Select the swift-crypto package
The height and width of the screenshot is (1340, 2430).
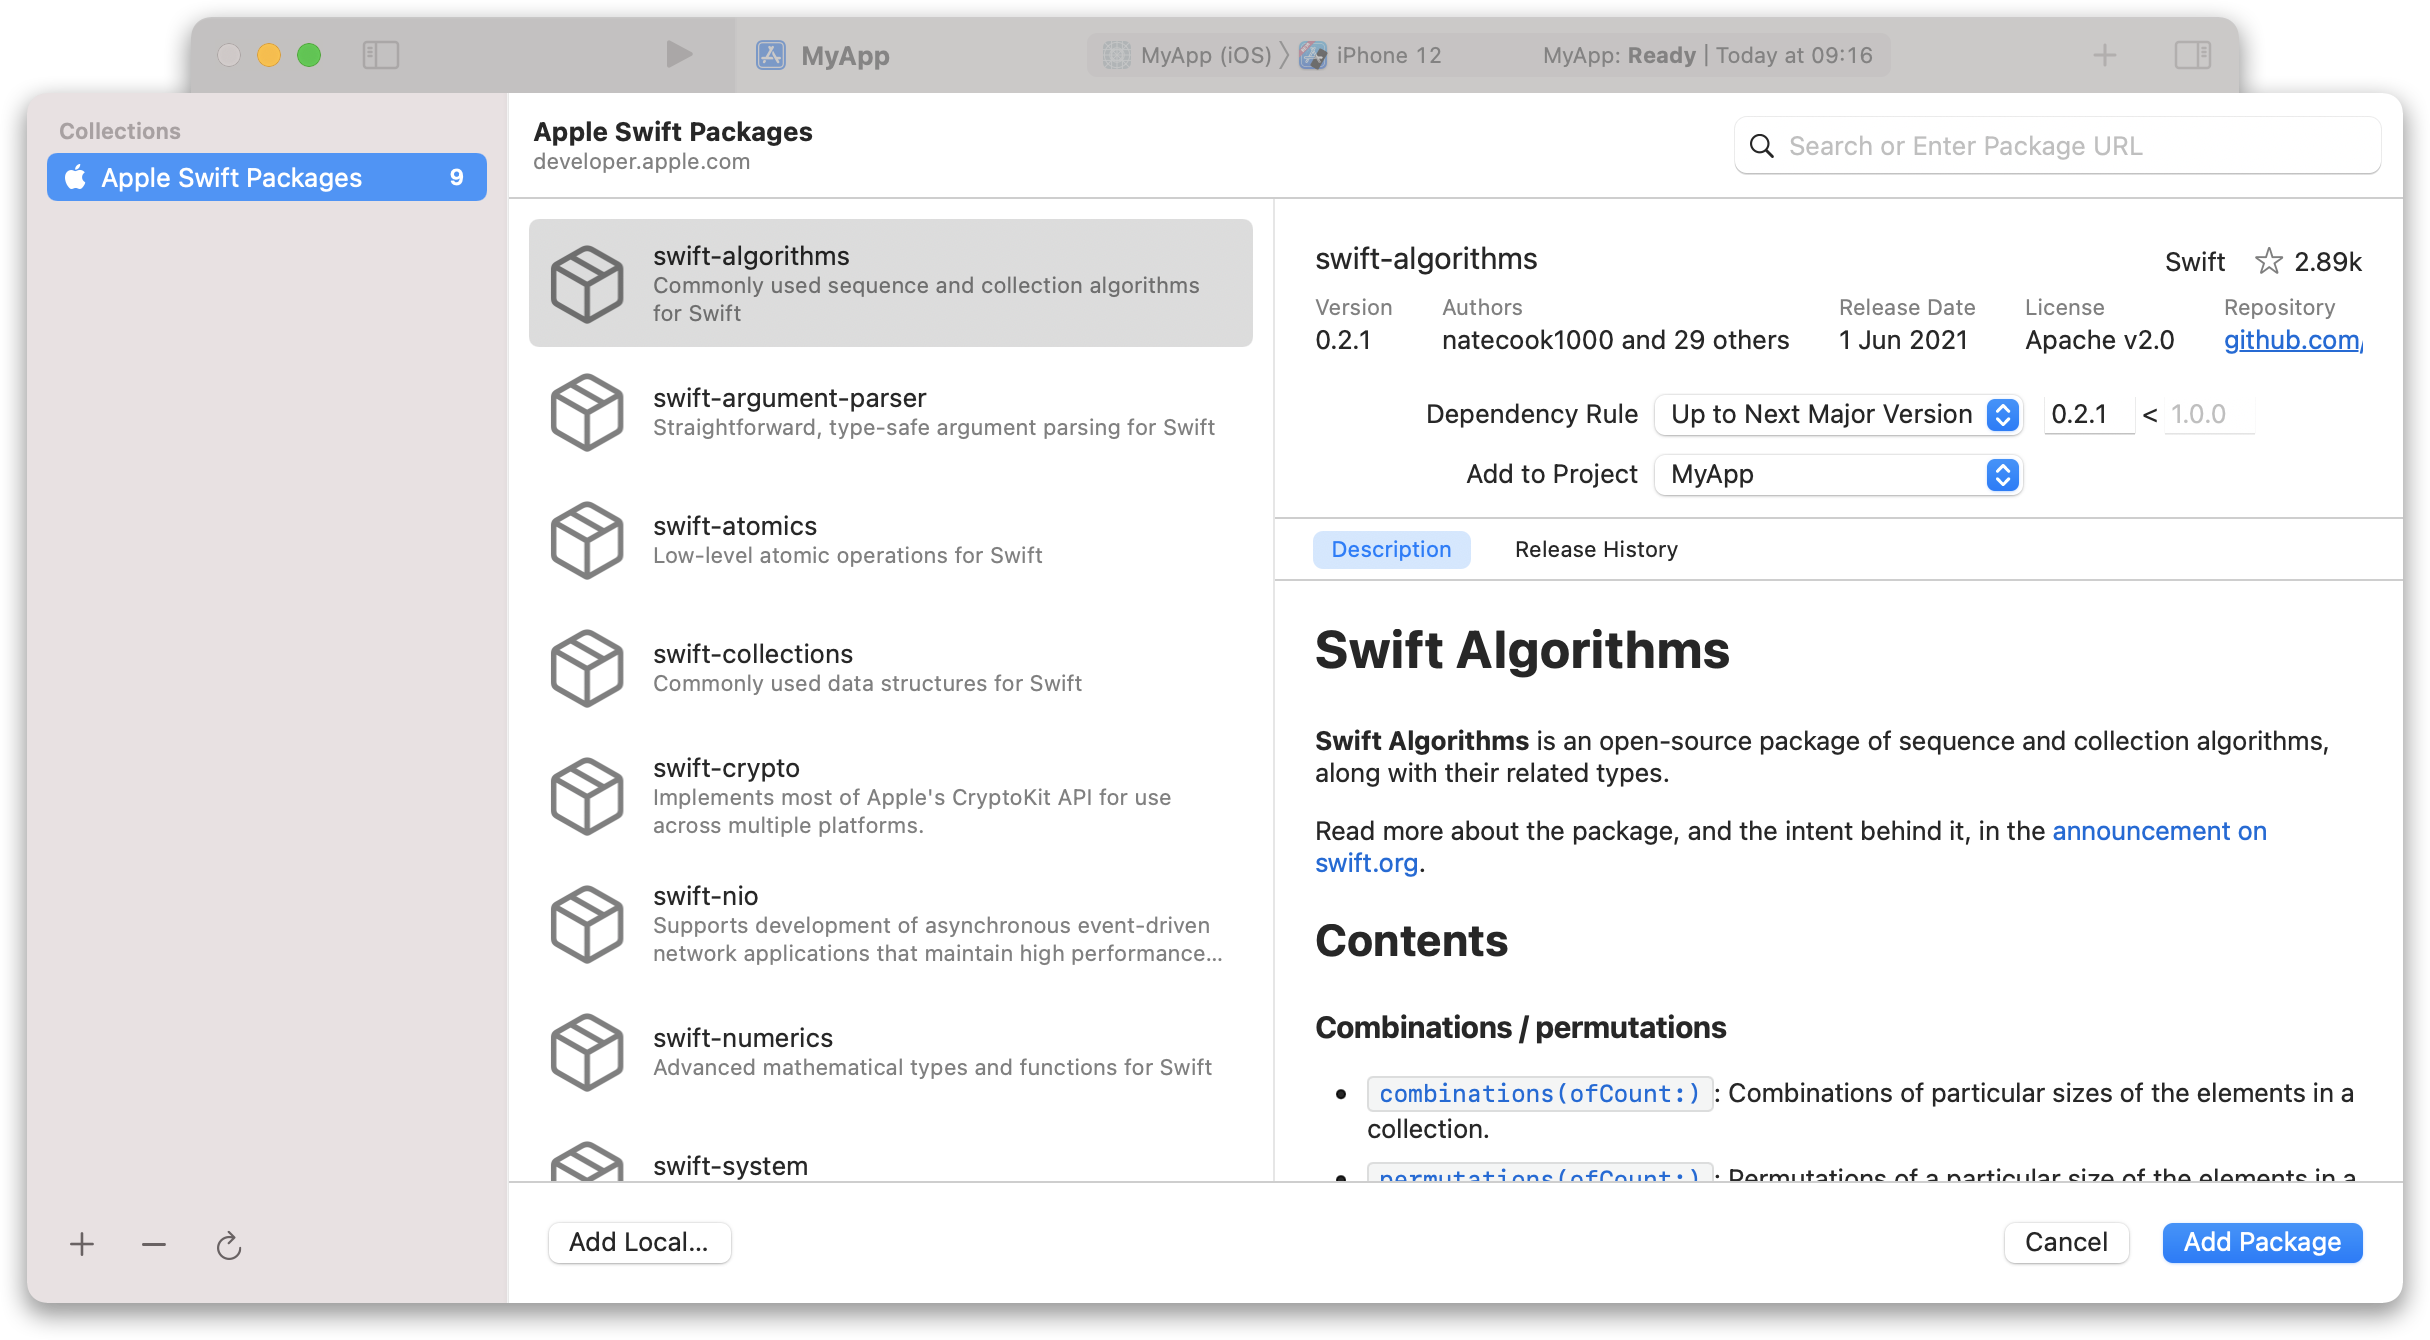pos(891,796)
